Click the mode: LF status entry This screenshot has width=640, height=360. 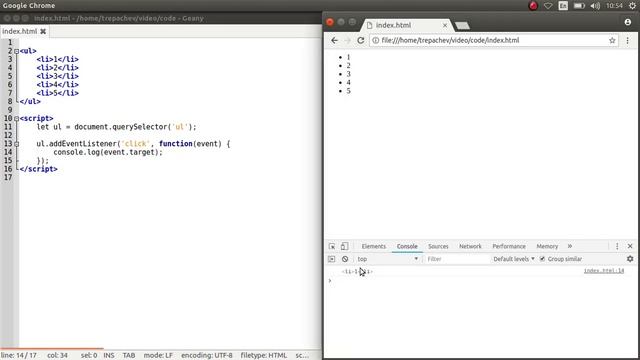point(158,356)
